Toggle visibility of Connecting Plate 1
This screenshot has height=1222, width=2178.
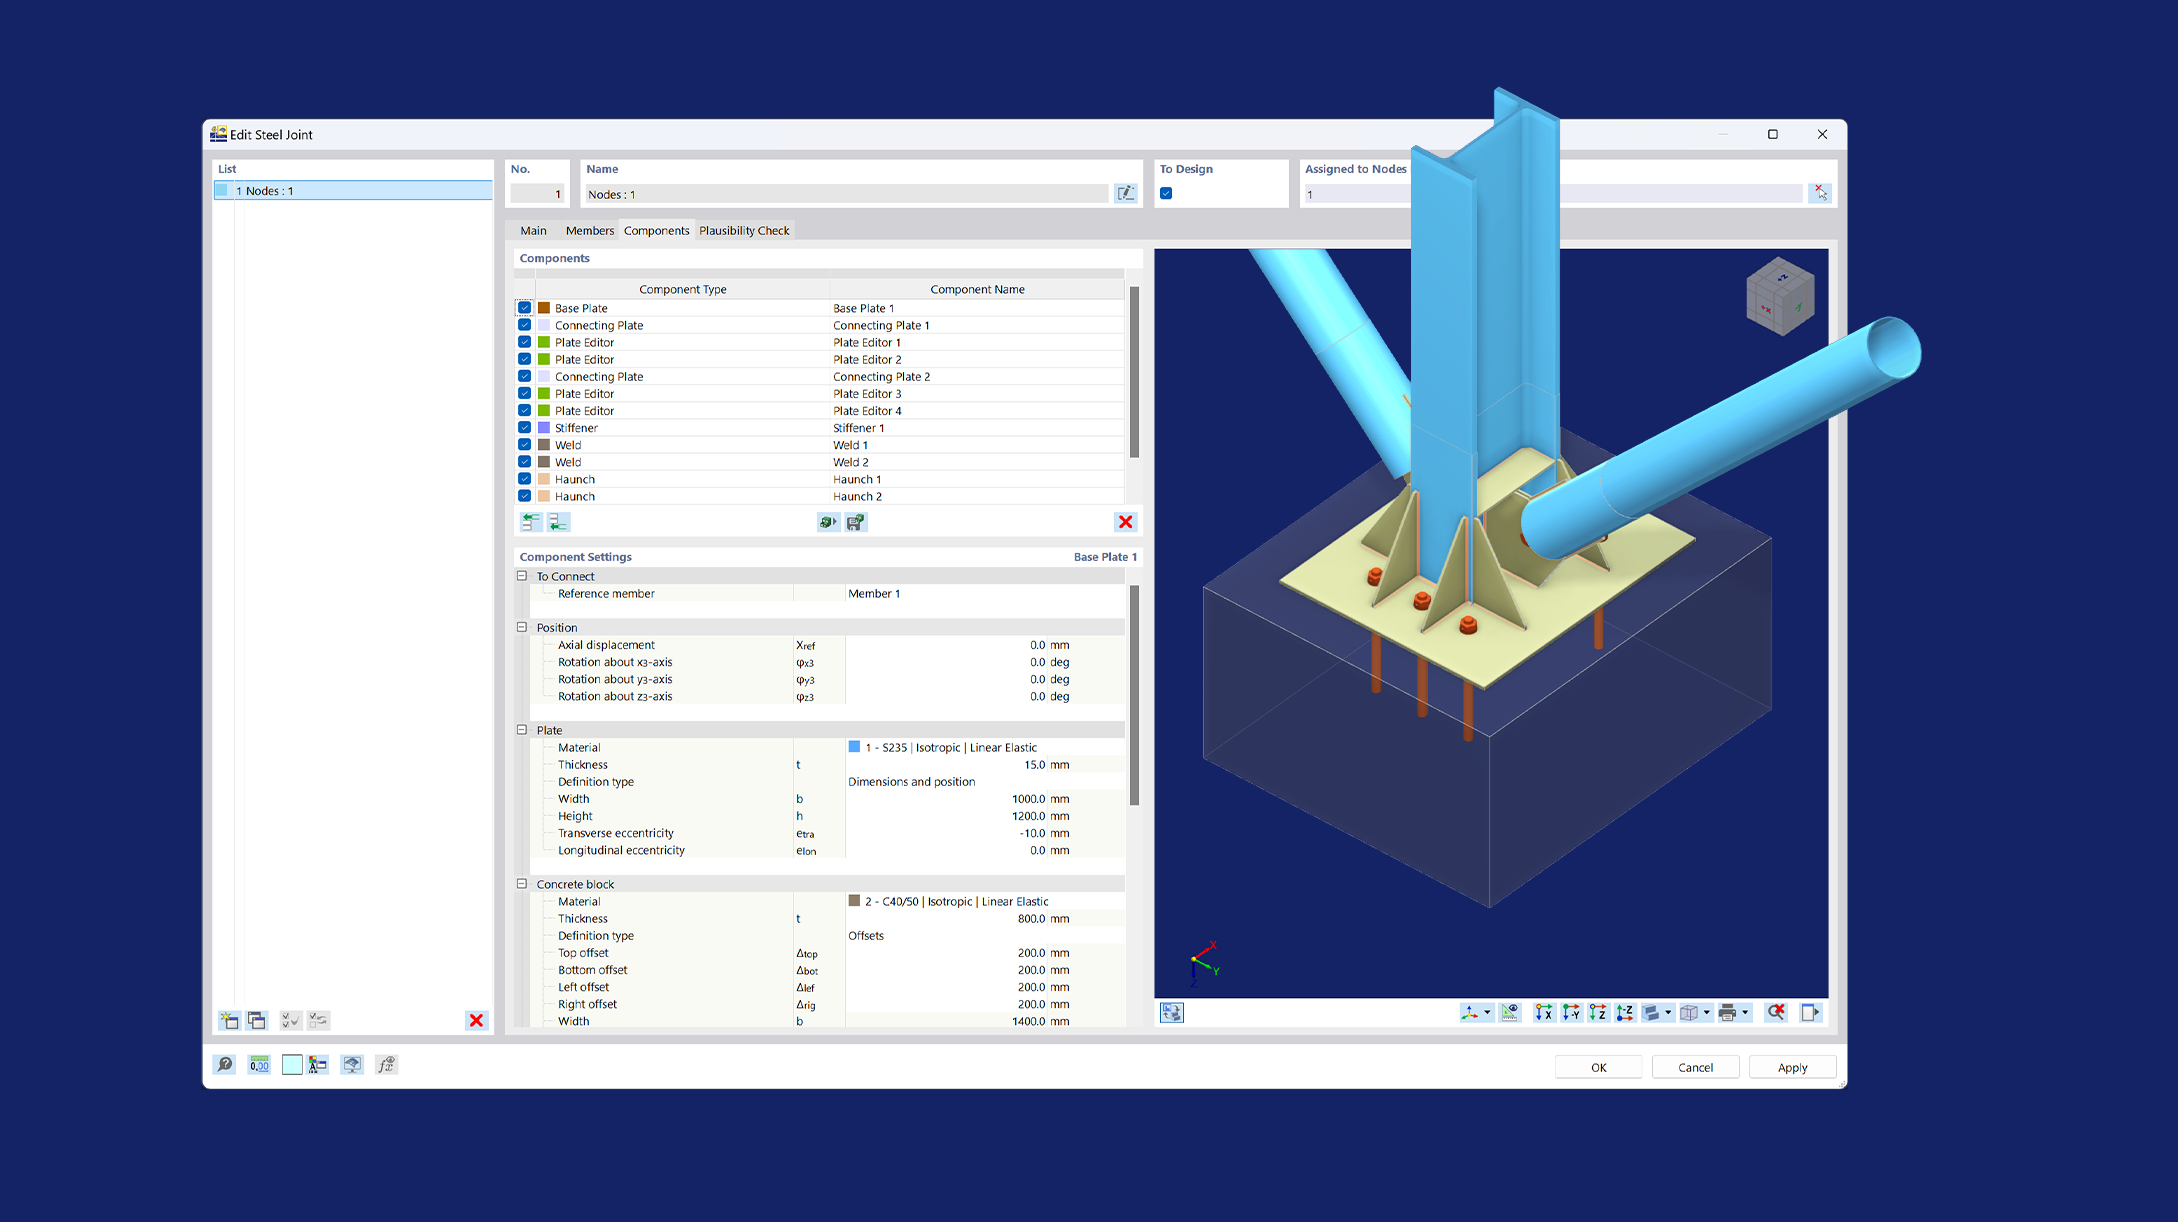click(525, 325)
